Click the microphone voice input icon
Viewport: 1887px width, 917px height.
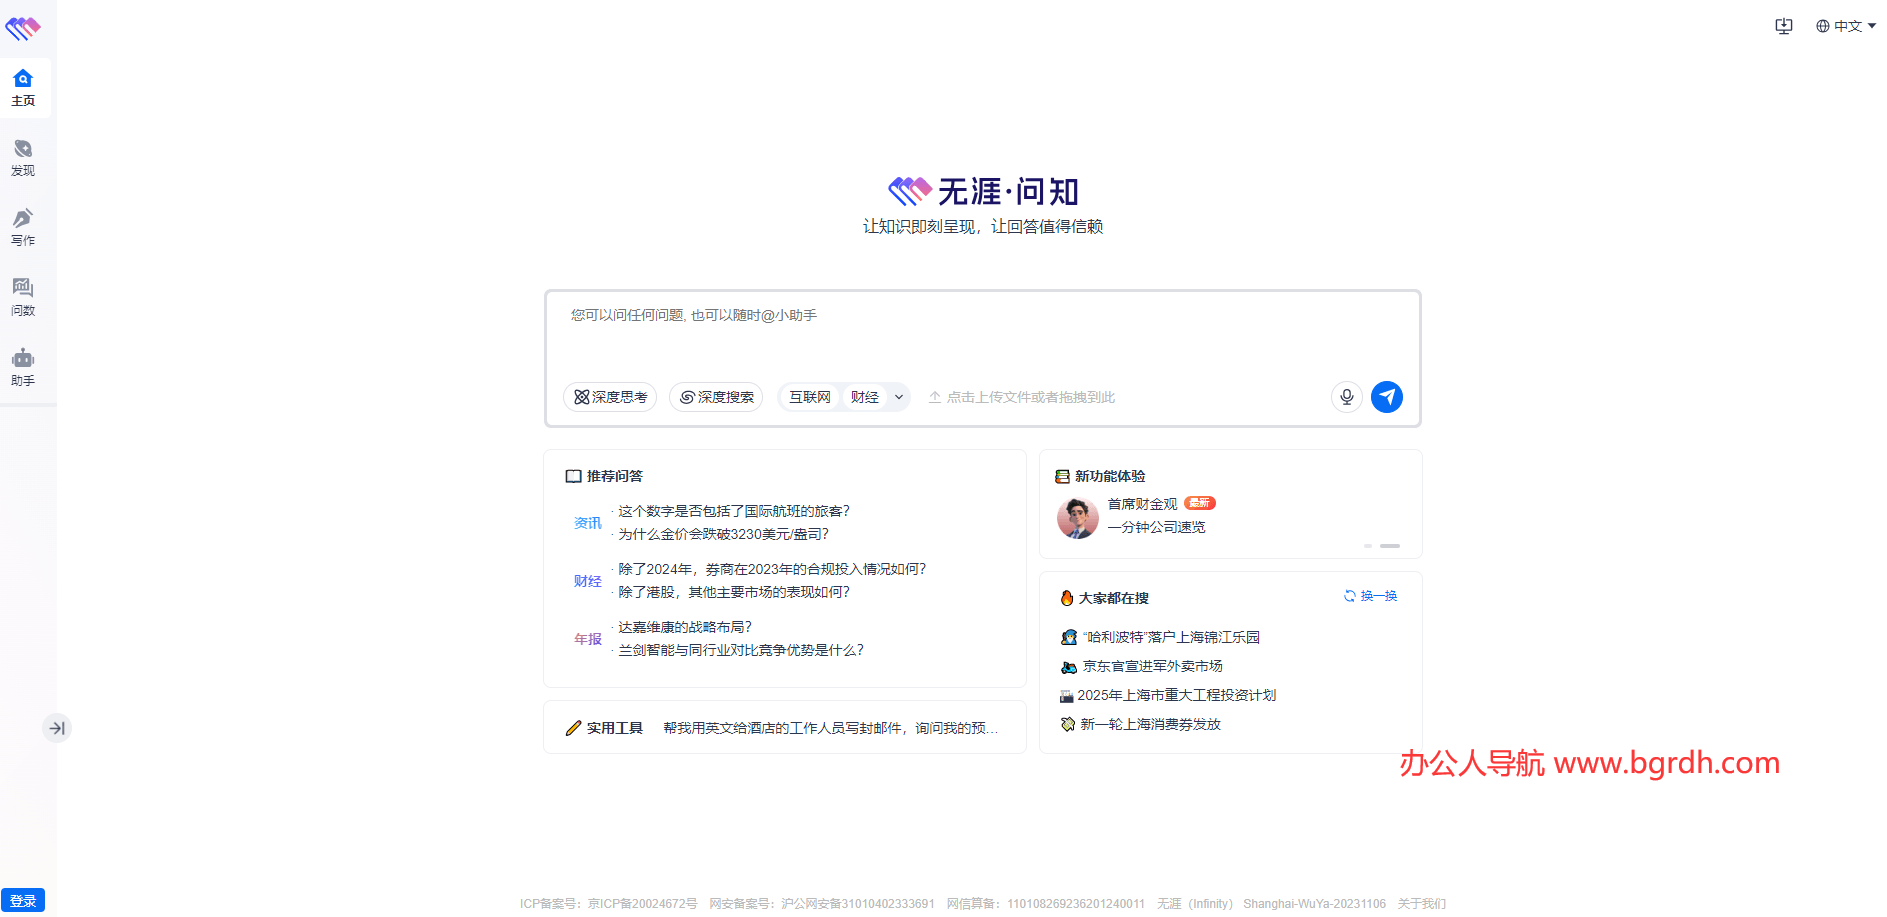pyautogui.click(x=1346, y=397)
